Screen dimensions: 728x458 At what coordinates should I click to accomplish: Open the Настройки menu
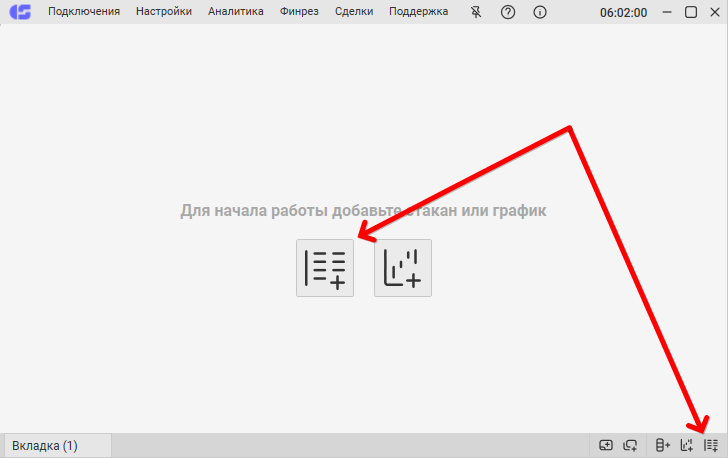tap(164, 12)
